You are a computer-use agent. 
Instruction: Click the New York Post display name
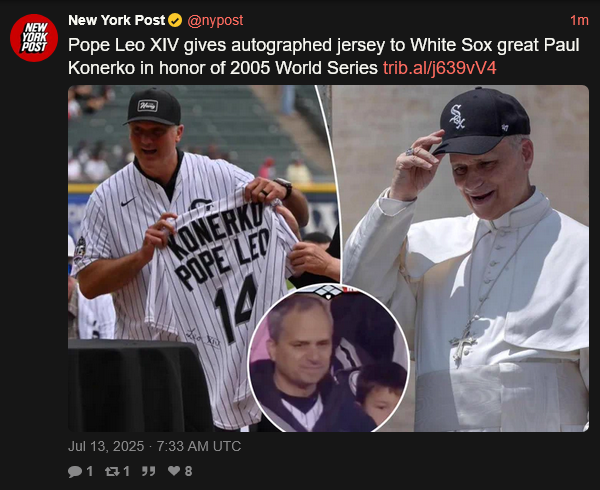pos(116,20)
